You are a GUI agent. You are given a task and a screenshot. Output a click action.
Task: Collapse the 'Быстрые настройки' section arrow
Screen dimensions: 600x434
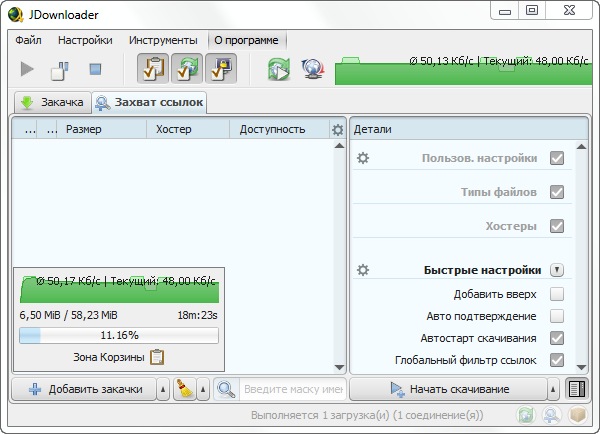(x=557, y=270)
